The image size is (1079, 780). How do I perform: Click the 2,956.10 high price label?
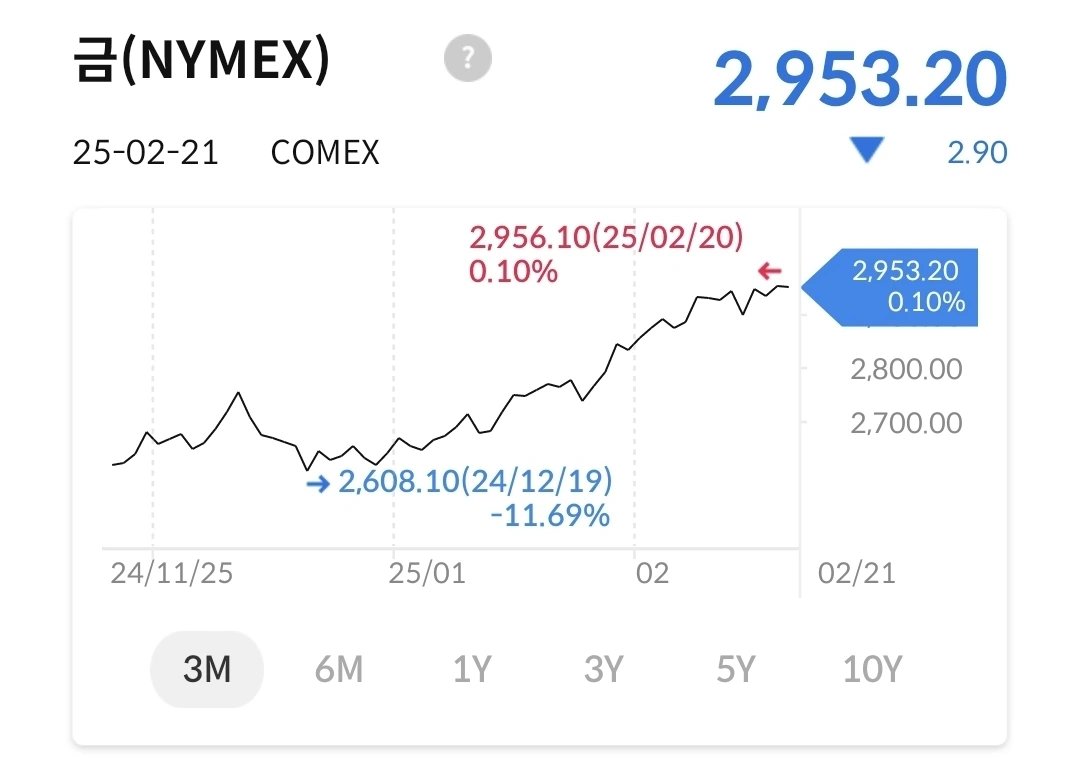click(607, 238)
